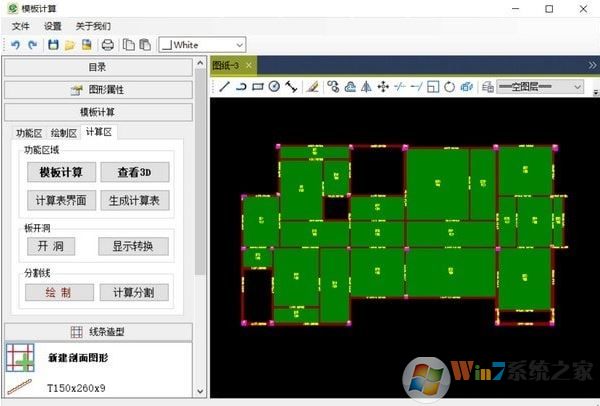Open the 文件 menu
600x406 pixels.
[20, 26]
